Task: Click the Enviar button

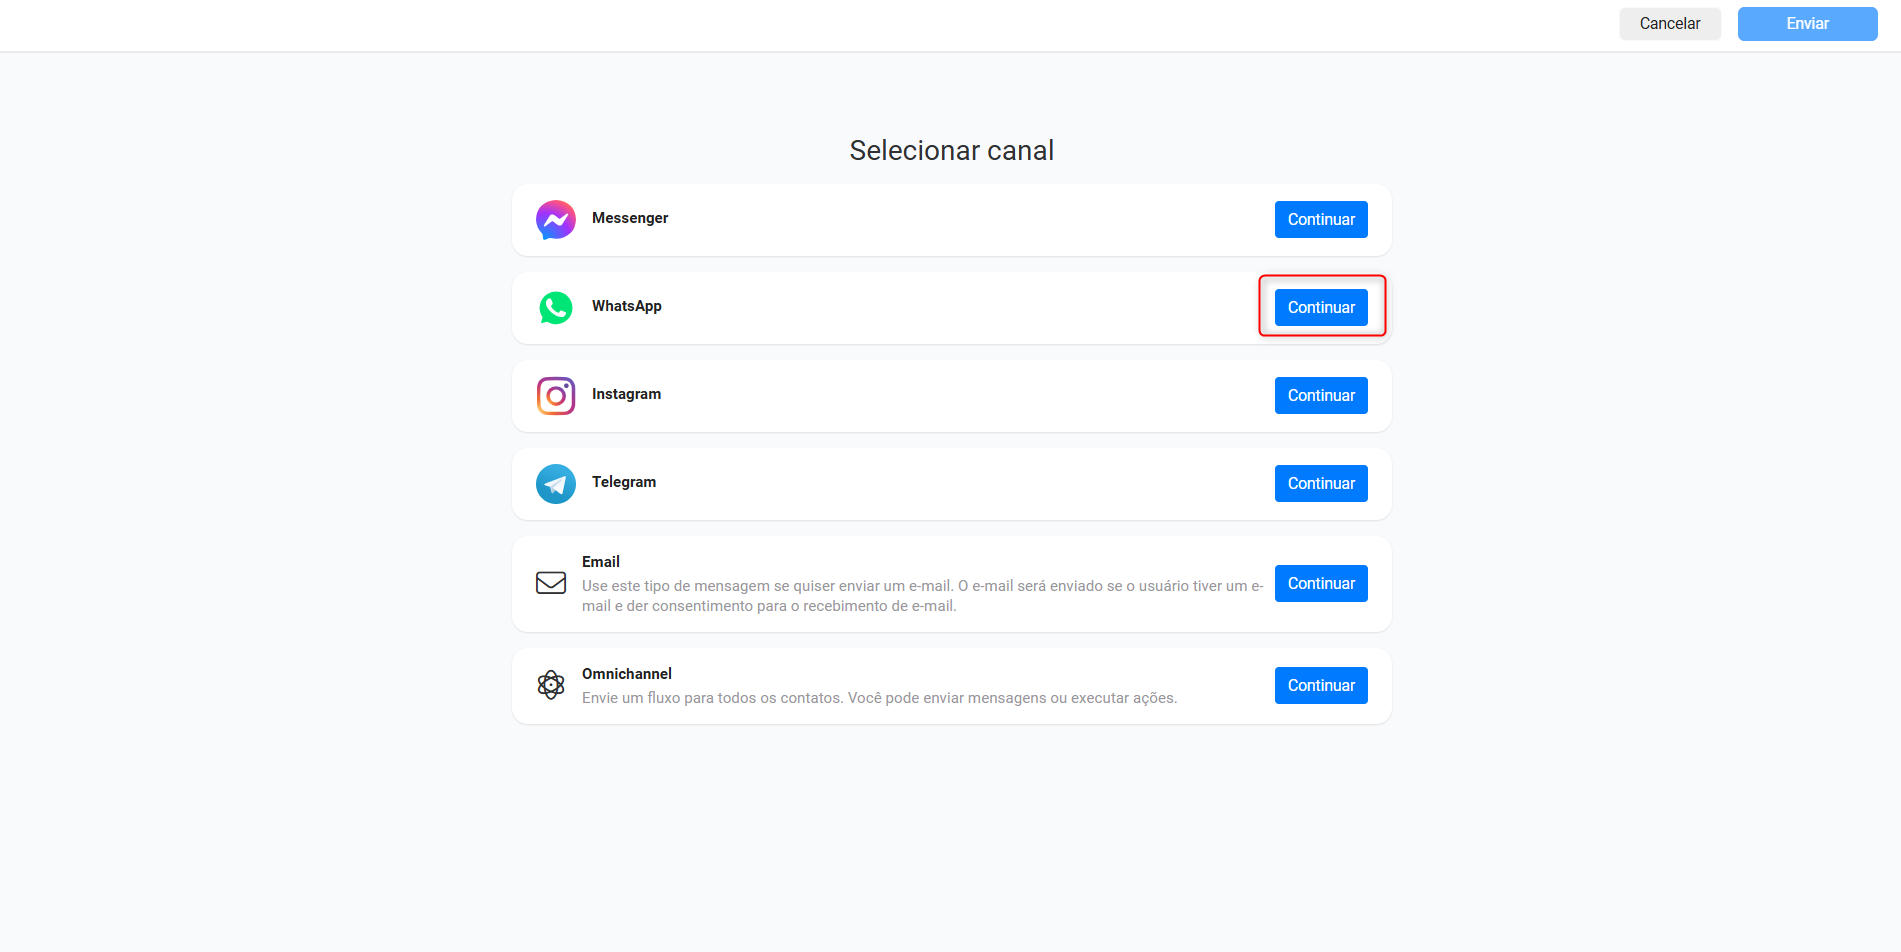Action: pyautogui.click(x=1807, y=24)
